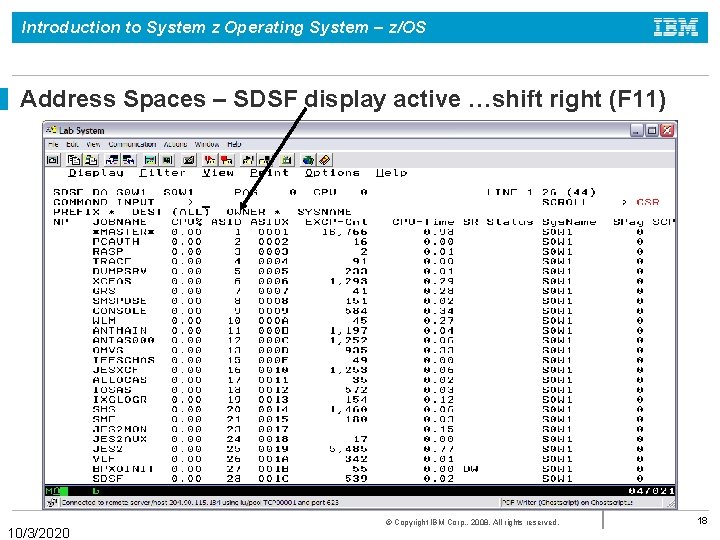Image resolution: width=720 pixels, height=540 pixels.
Task: Select the JESXCF job name
Action: pyautogui.click(x=116, y=370)
